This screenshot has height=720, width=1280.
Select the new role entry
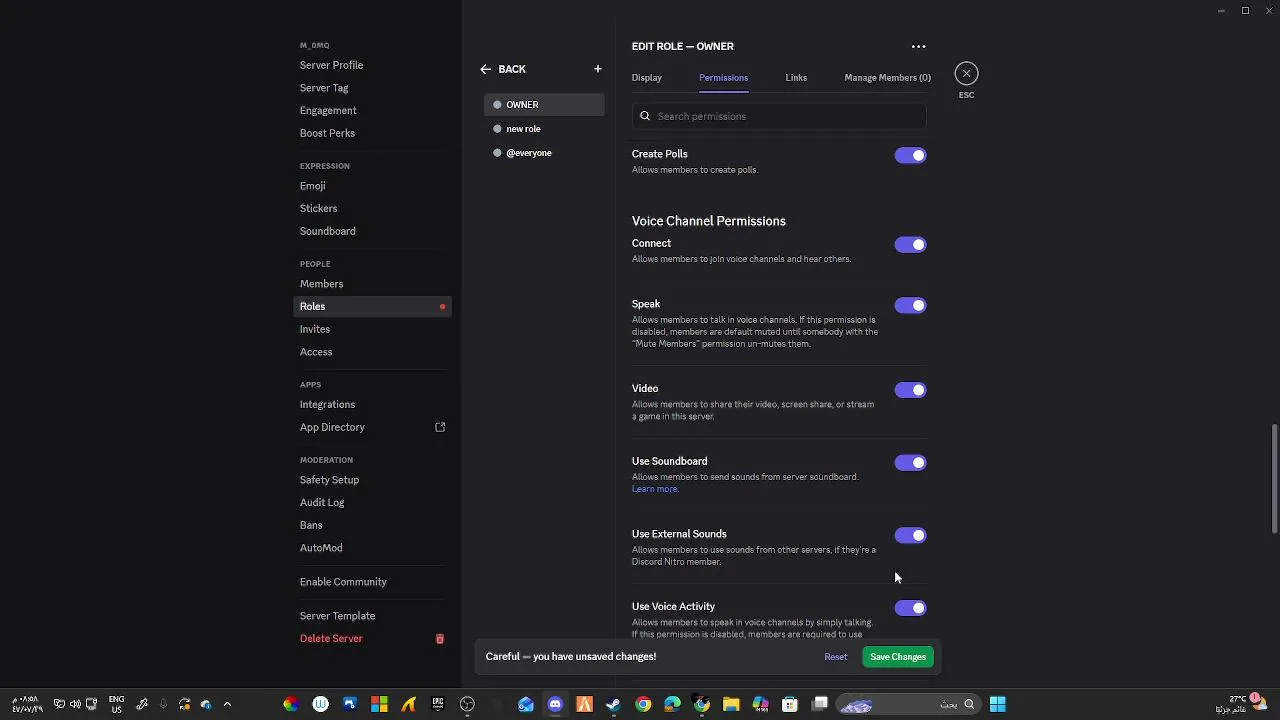[x=544, y=128]
